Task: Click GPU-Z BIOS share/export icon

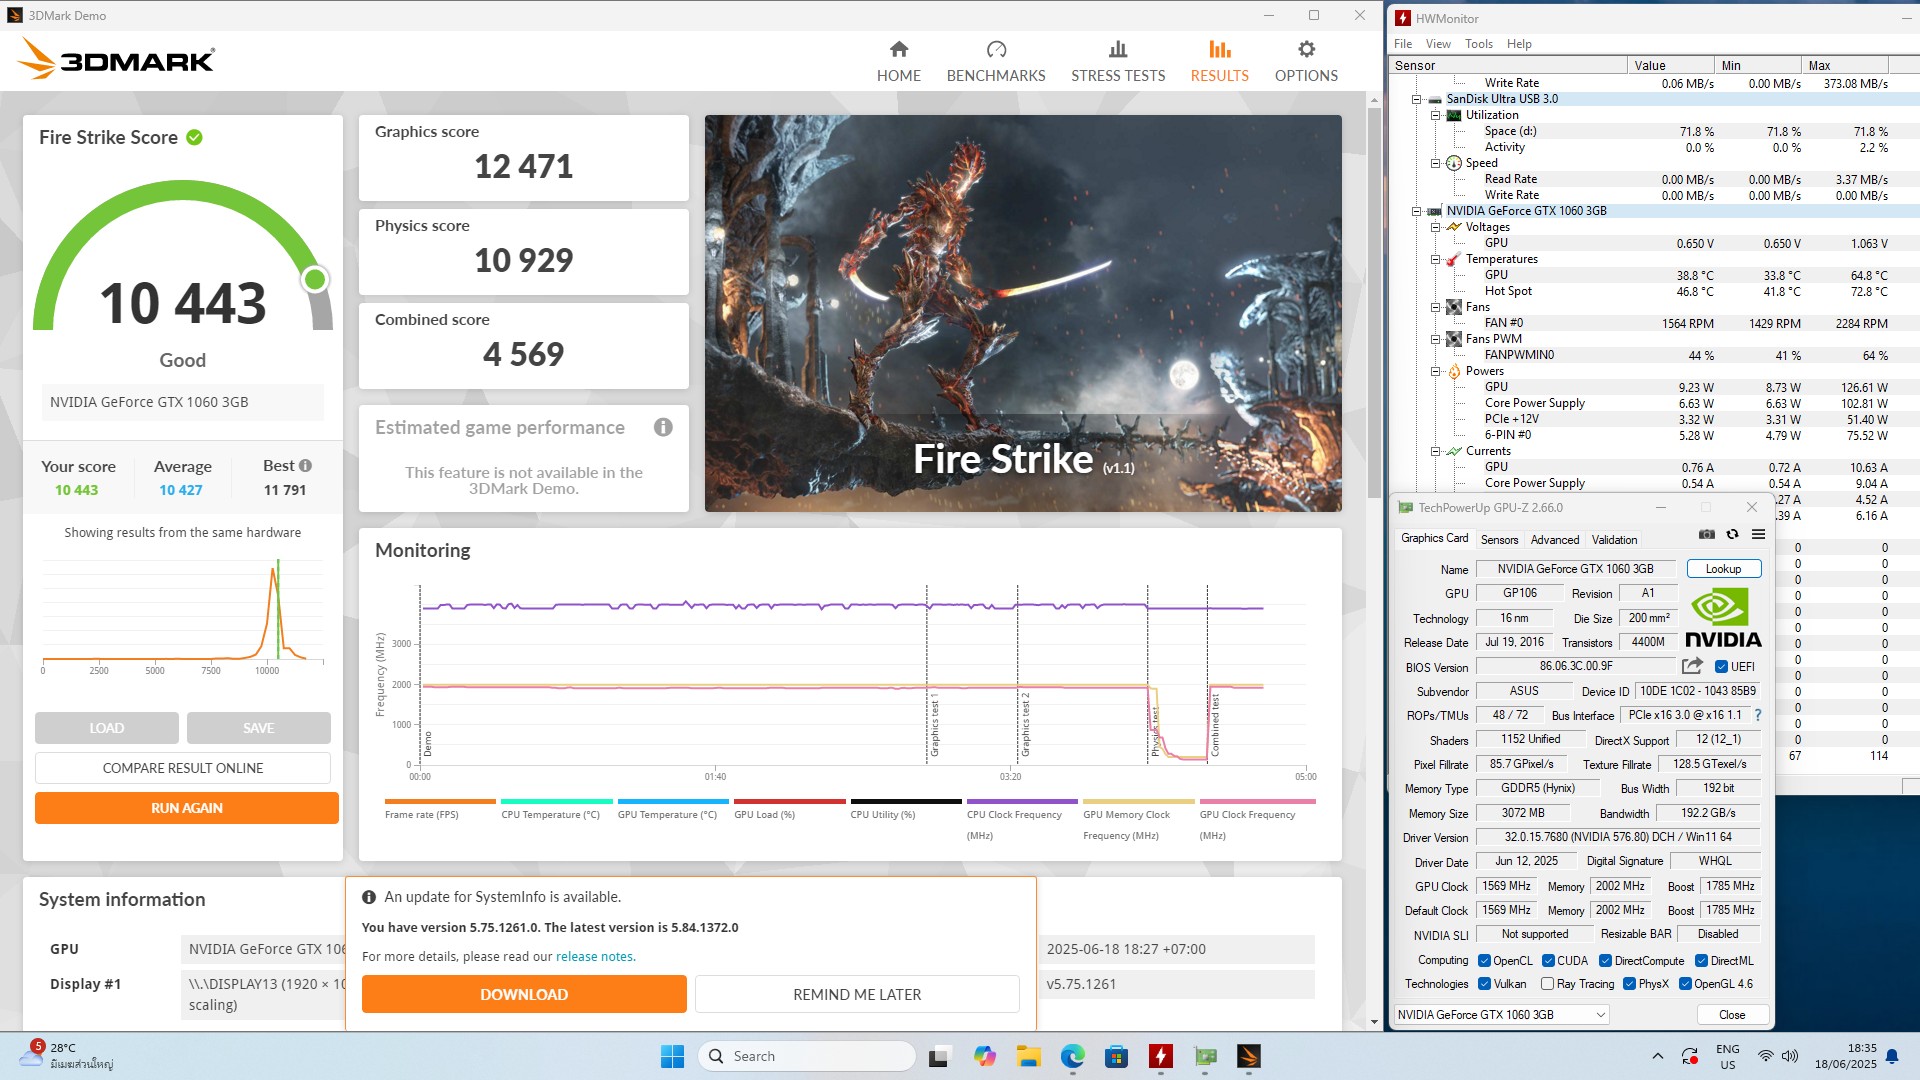Action: [x=1692, y=666]
